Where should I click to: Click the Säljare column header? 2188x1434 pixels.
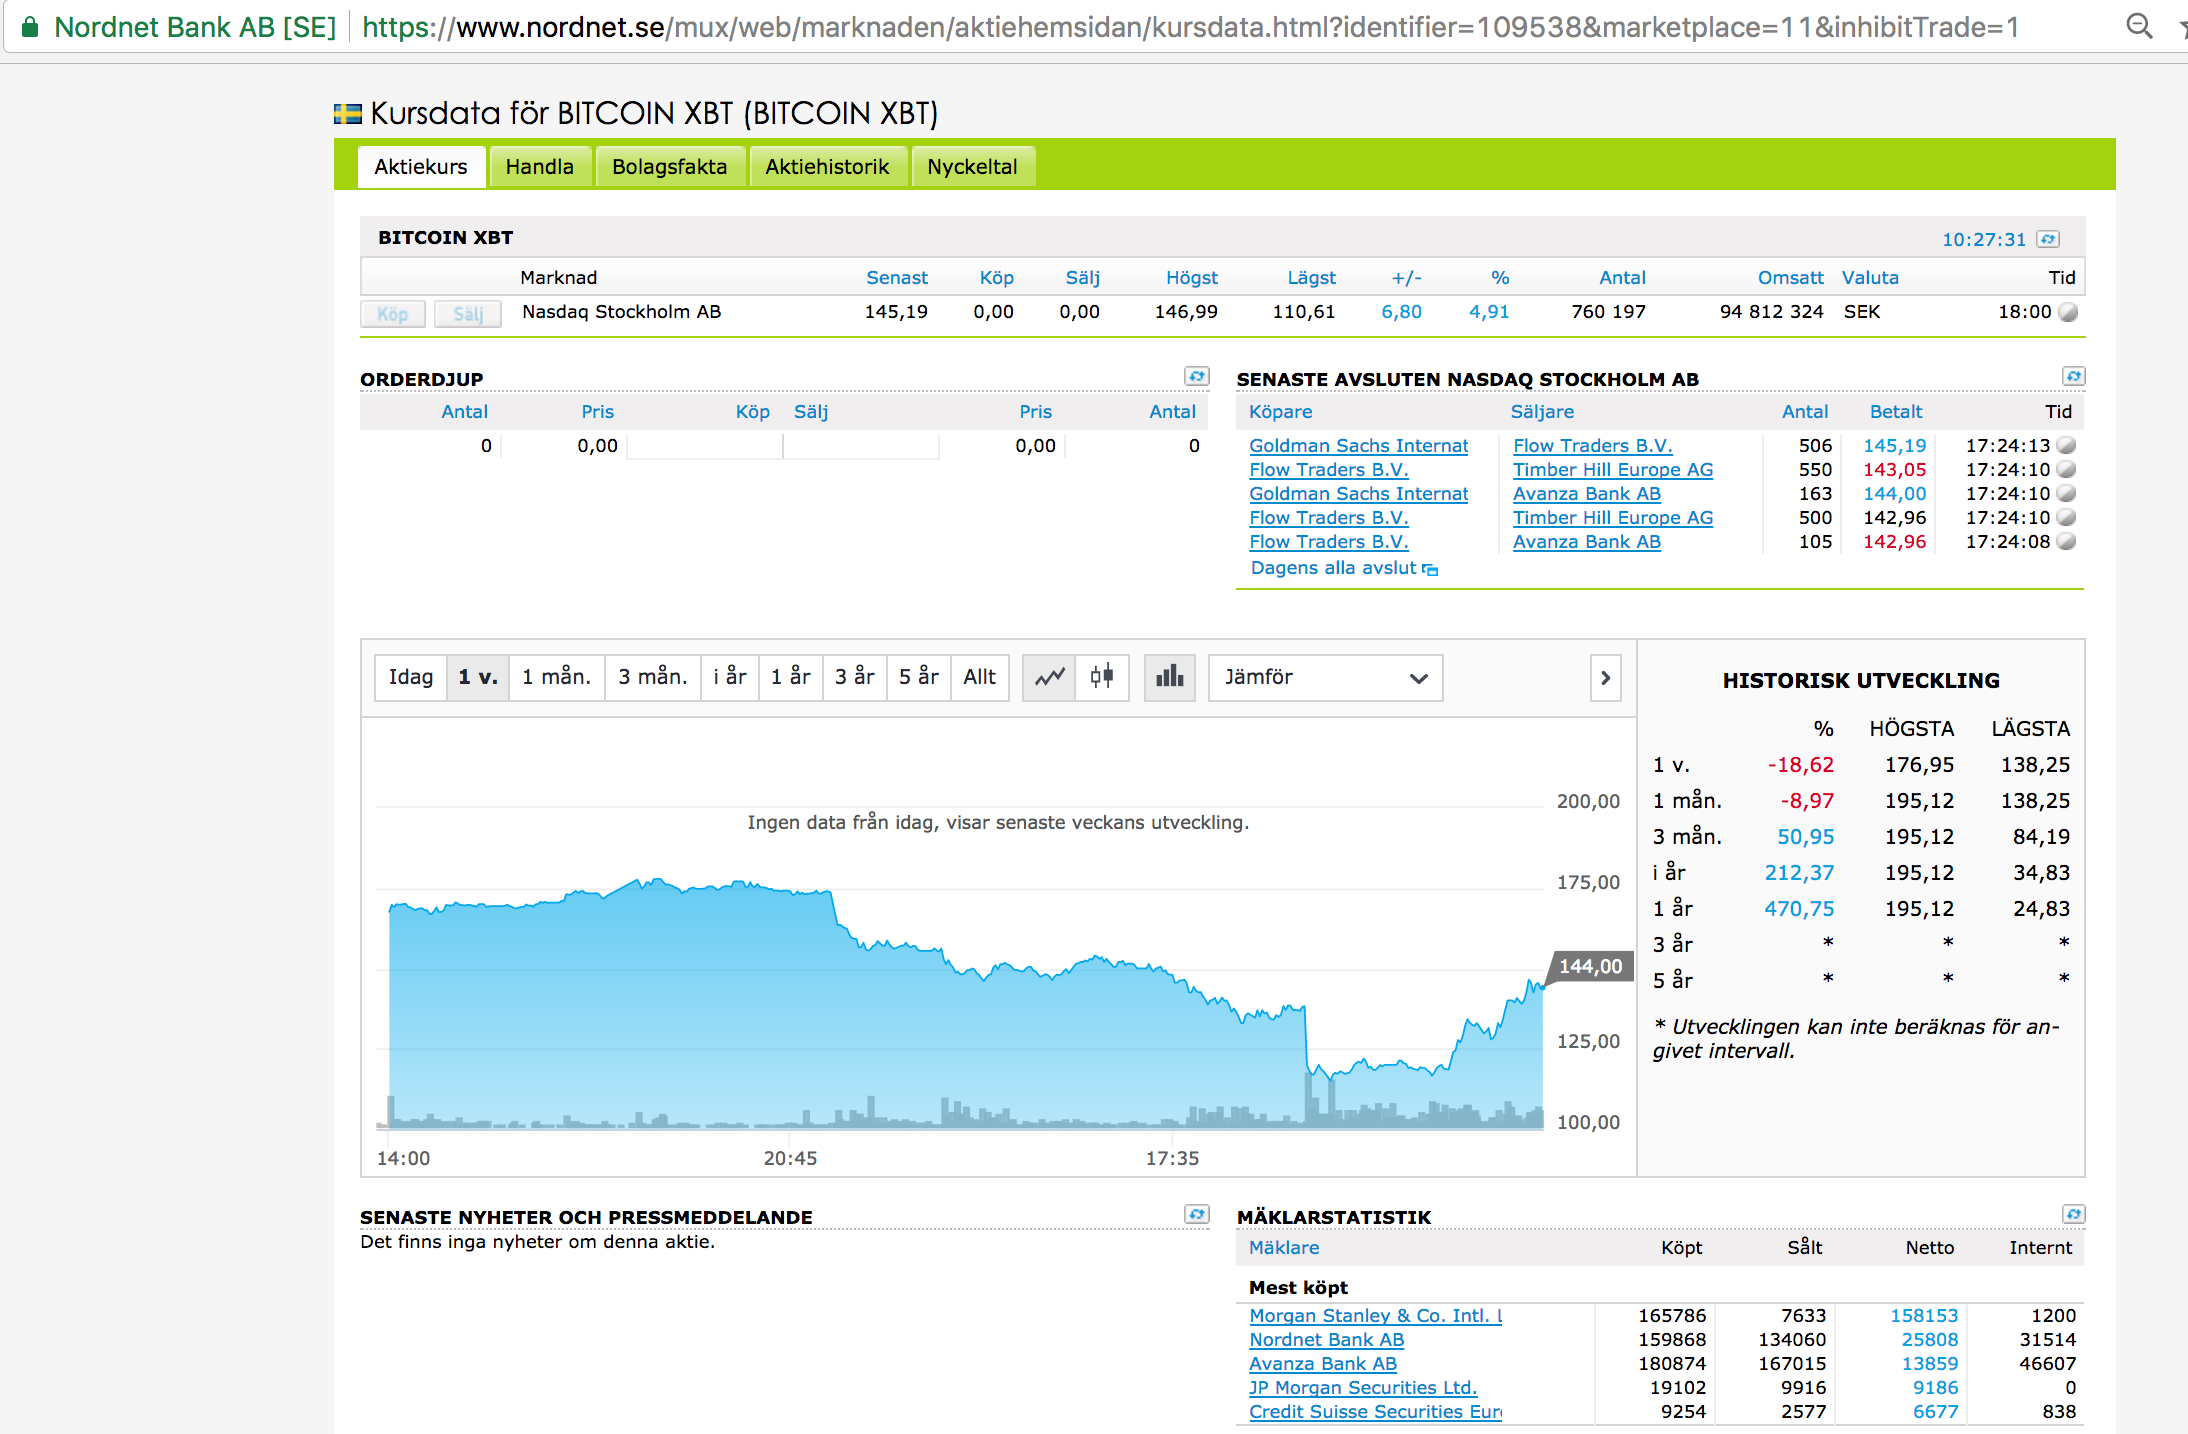click(1542, 412)
